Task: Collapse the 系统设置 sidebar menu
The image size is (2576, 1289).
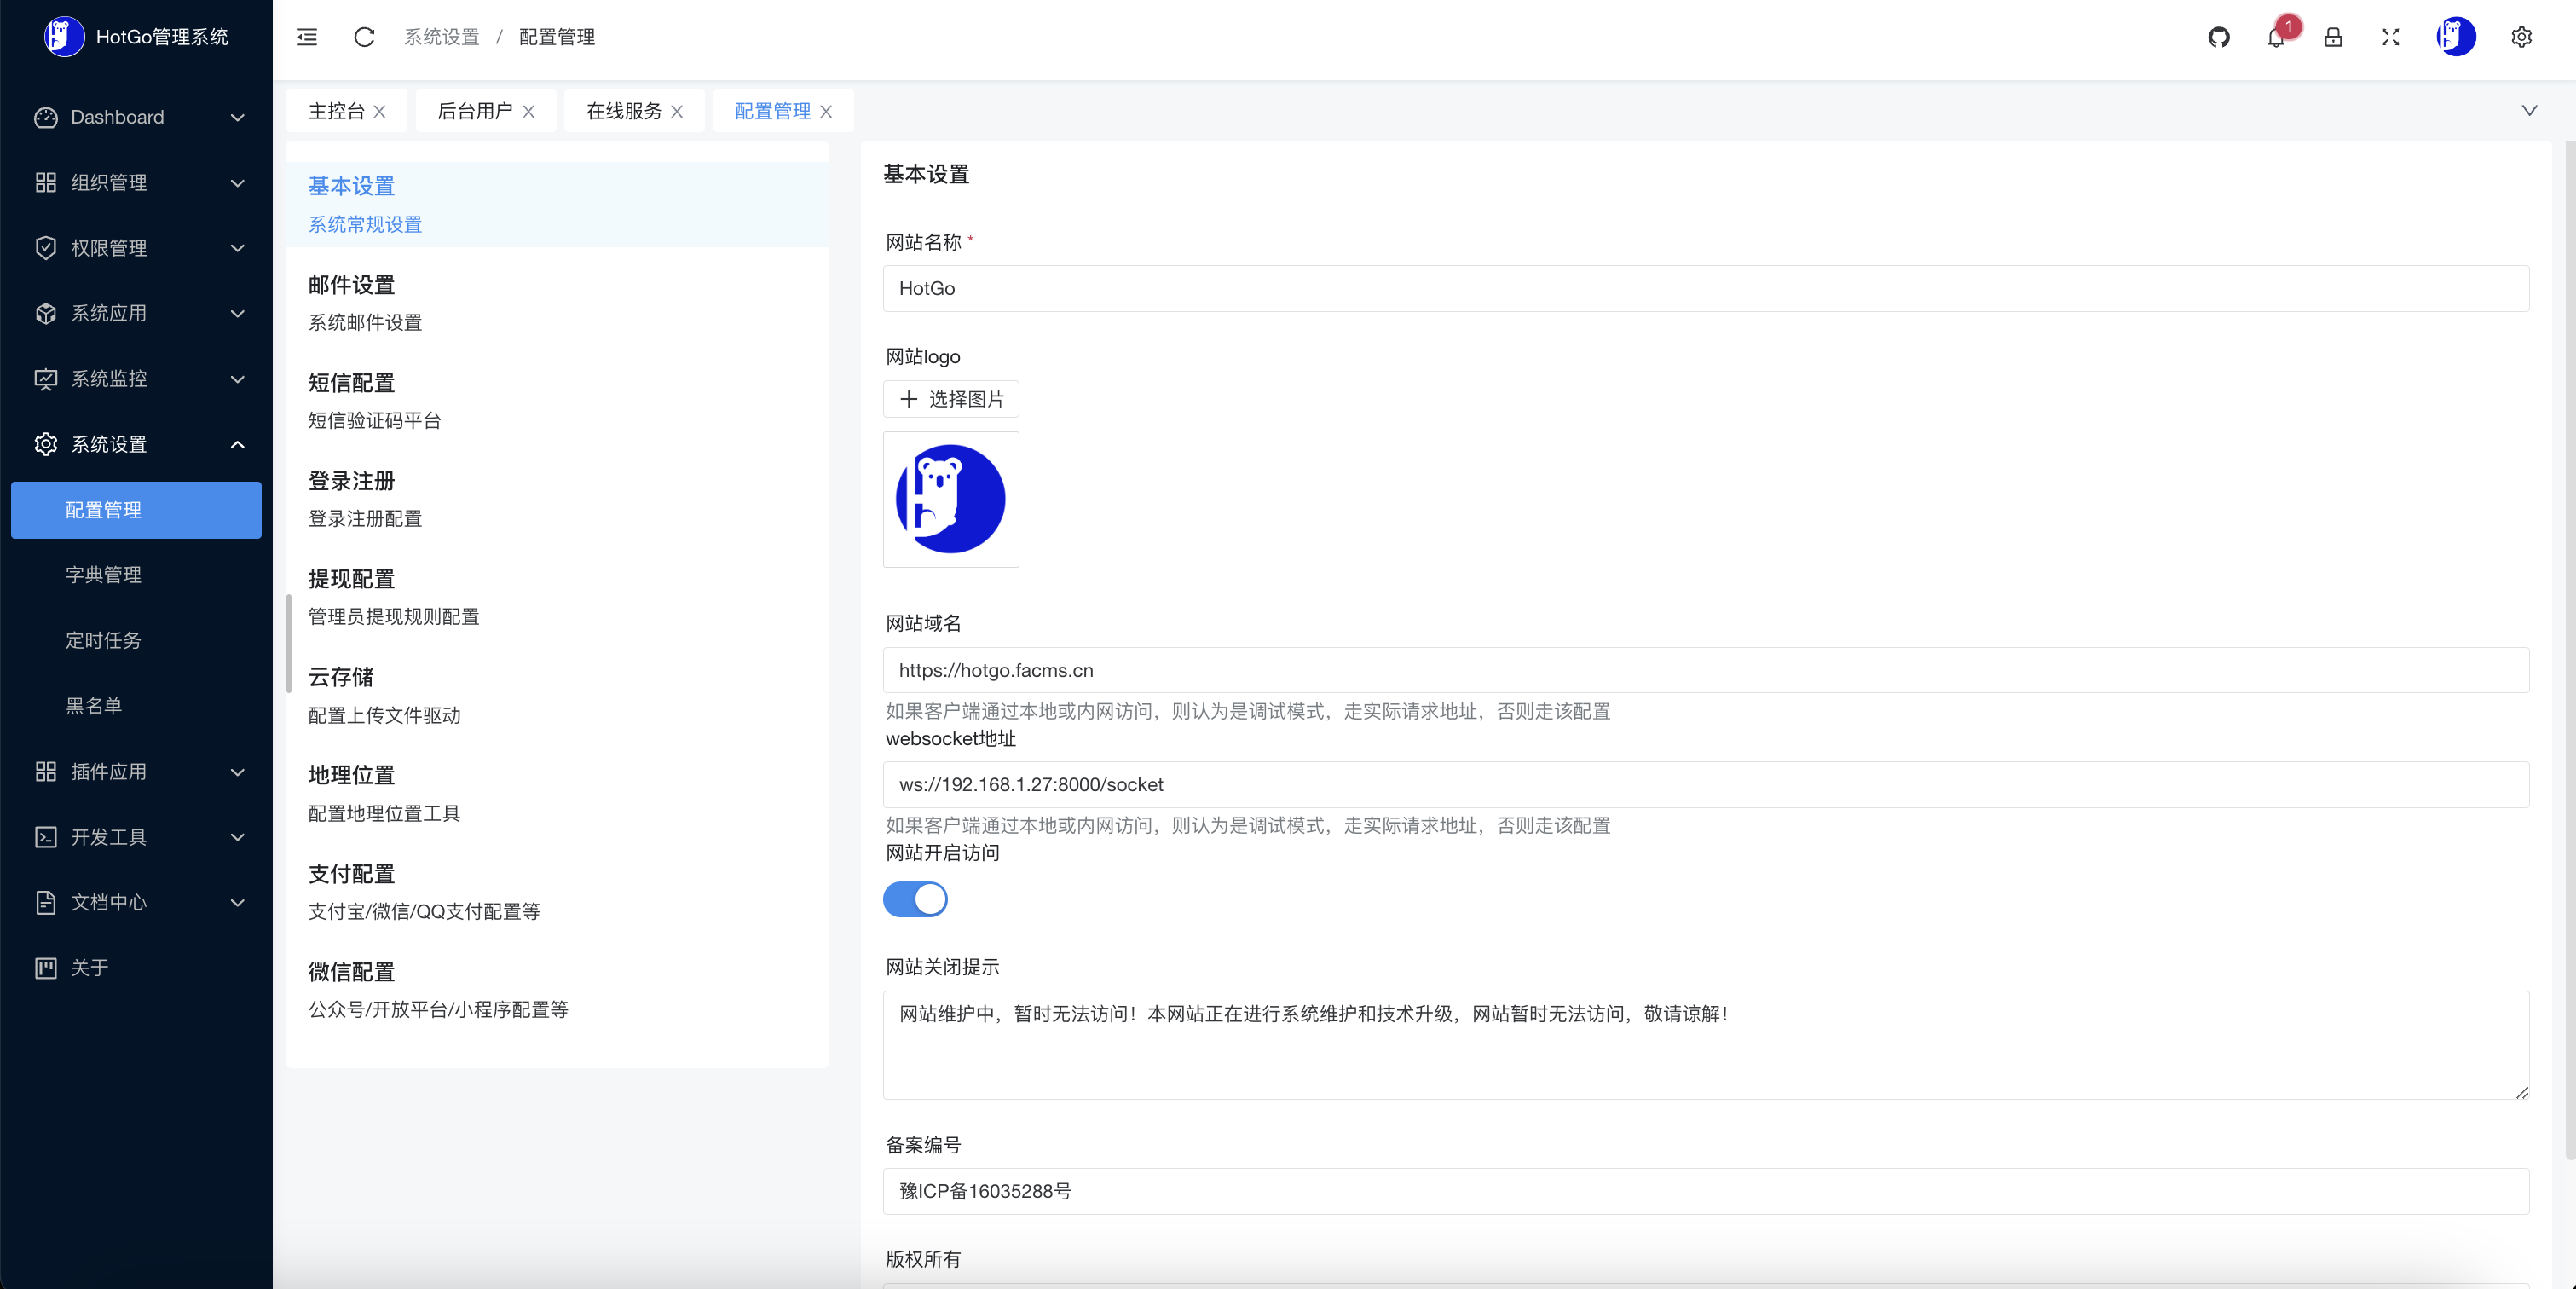Action: click(x=137, y=444)
